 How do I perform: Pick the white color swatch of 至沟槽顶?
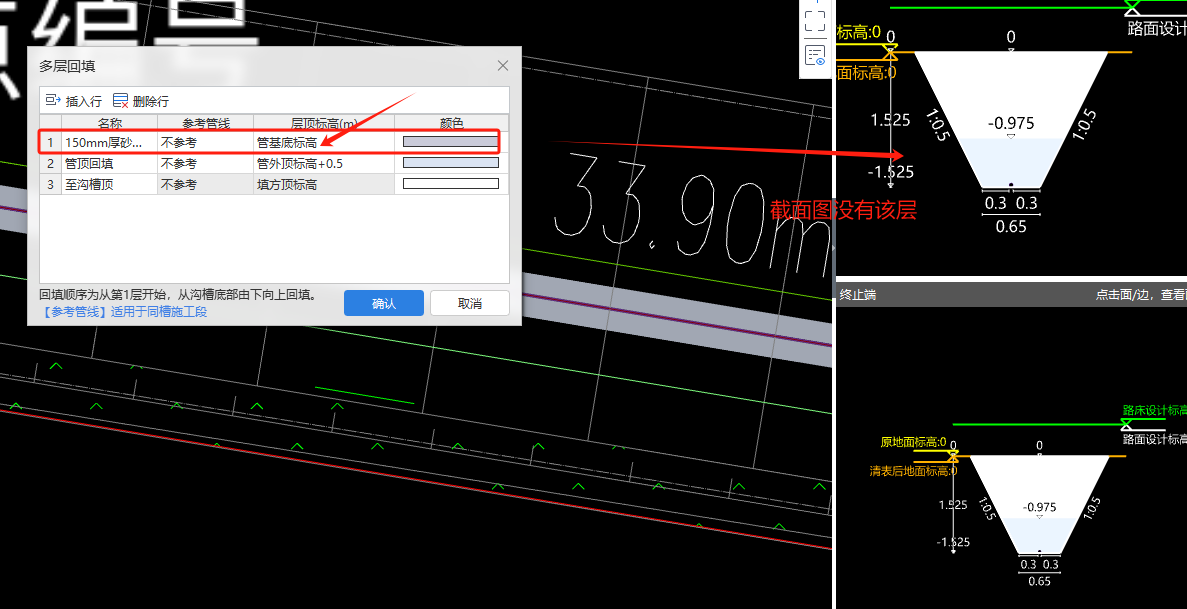(x=450, y=184)
